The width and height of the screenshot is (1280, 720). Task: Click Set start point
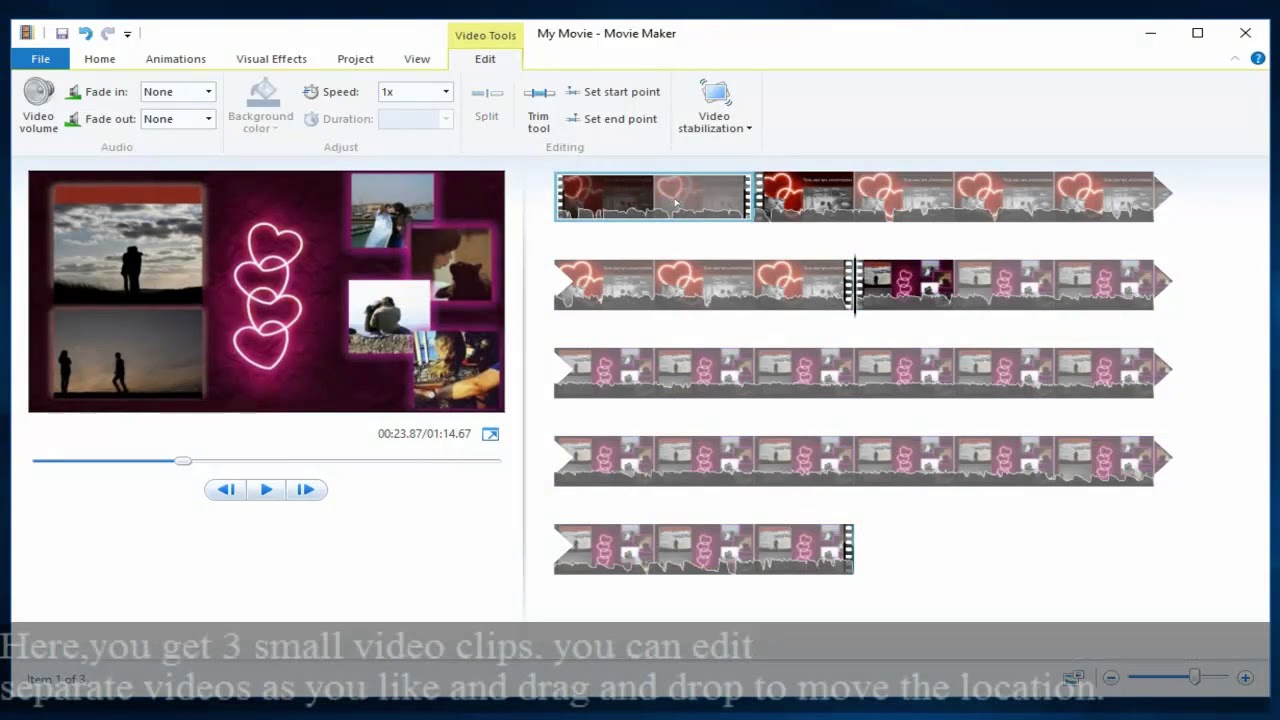click(613, 92)
